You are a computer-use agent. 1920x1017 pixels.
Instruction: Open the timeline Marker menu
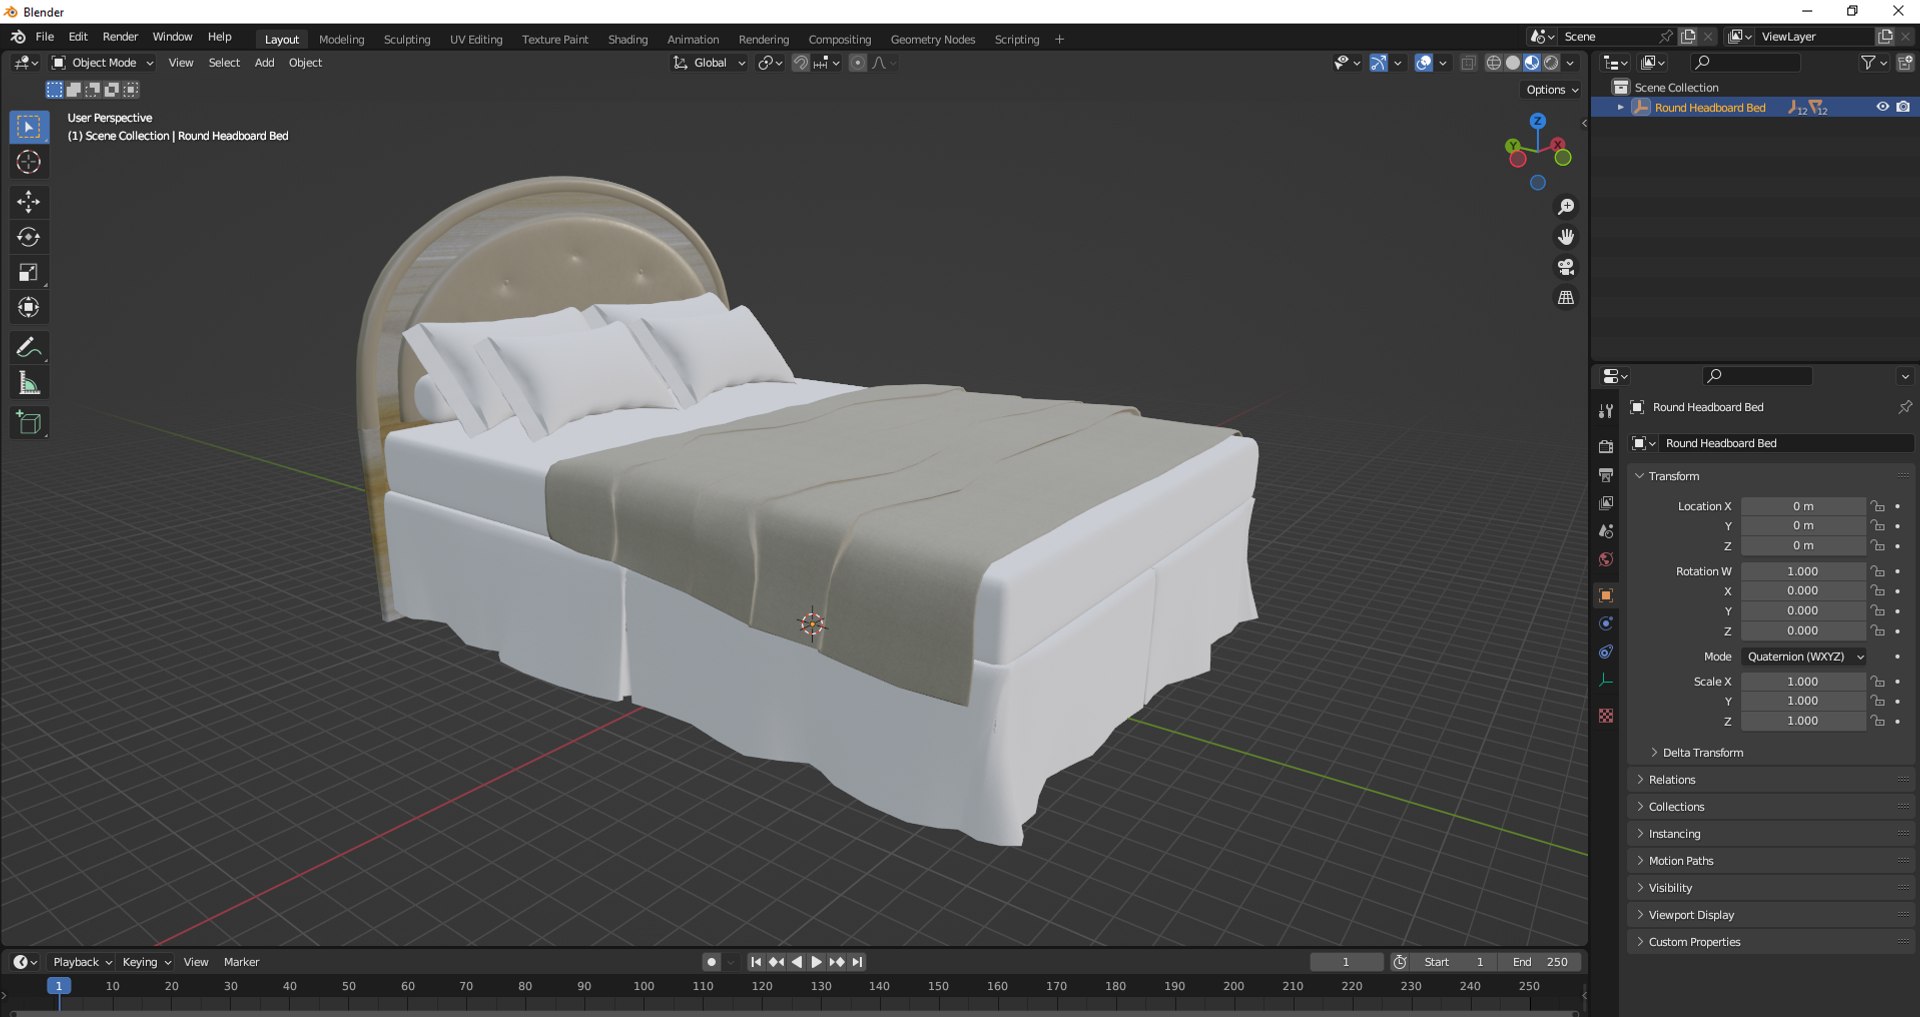click(241, 962)
